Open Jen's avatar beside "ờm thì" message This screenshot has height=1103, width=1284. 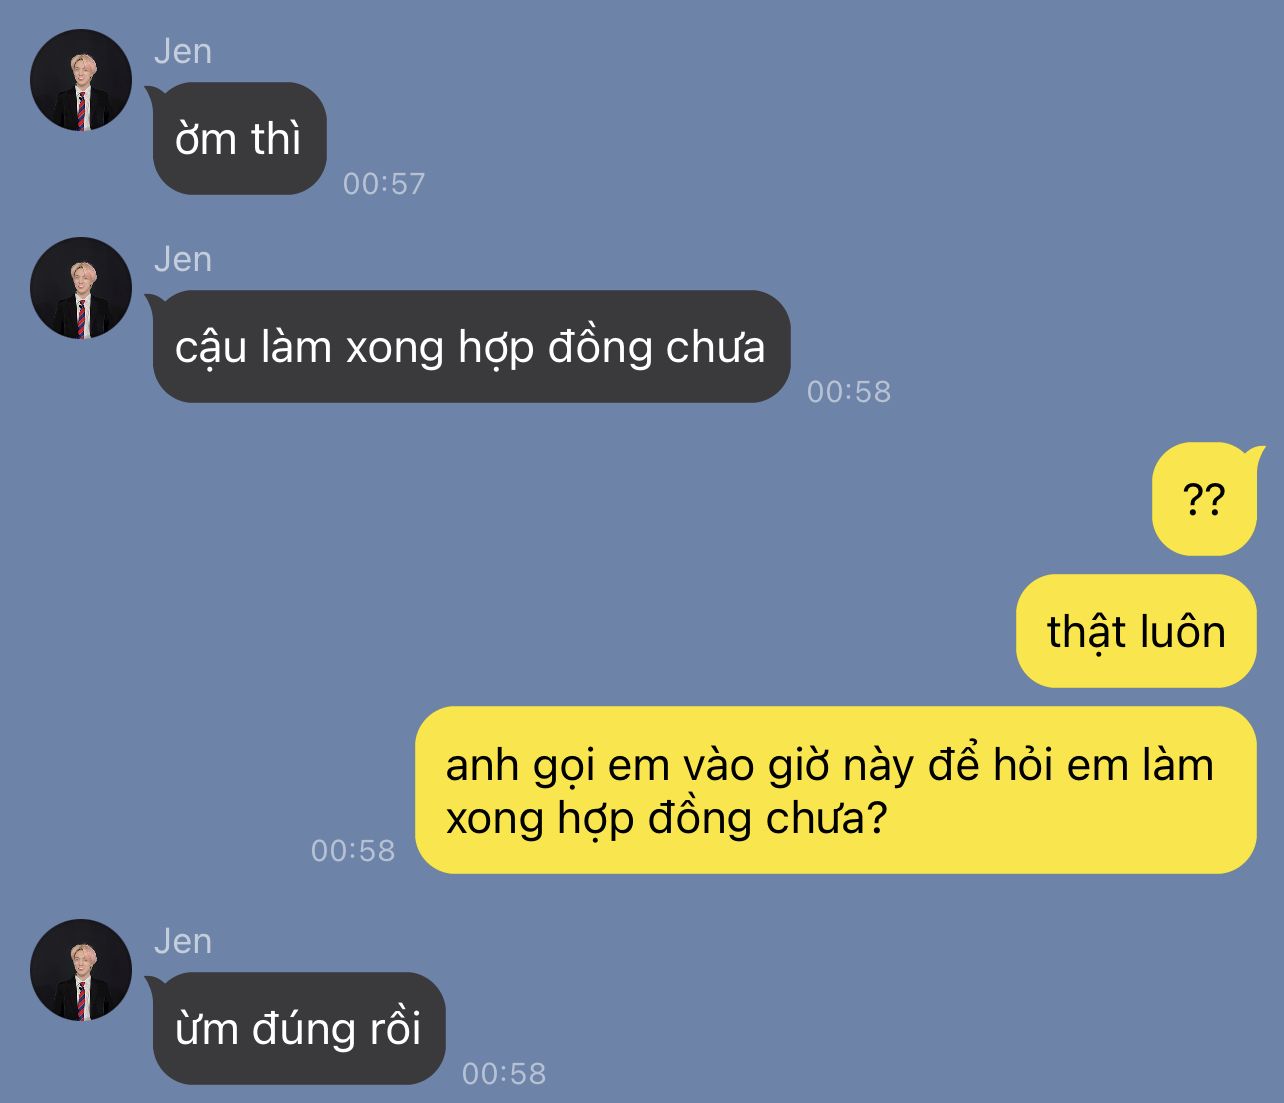(x=81, y=80)
